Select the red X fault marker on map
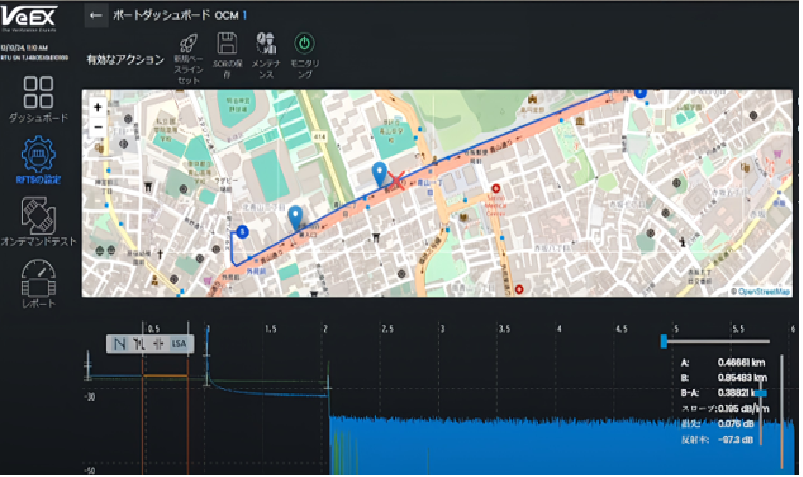This screenshot has width=803, height=477. click(396, 180)
